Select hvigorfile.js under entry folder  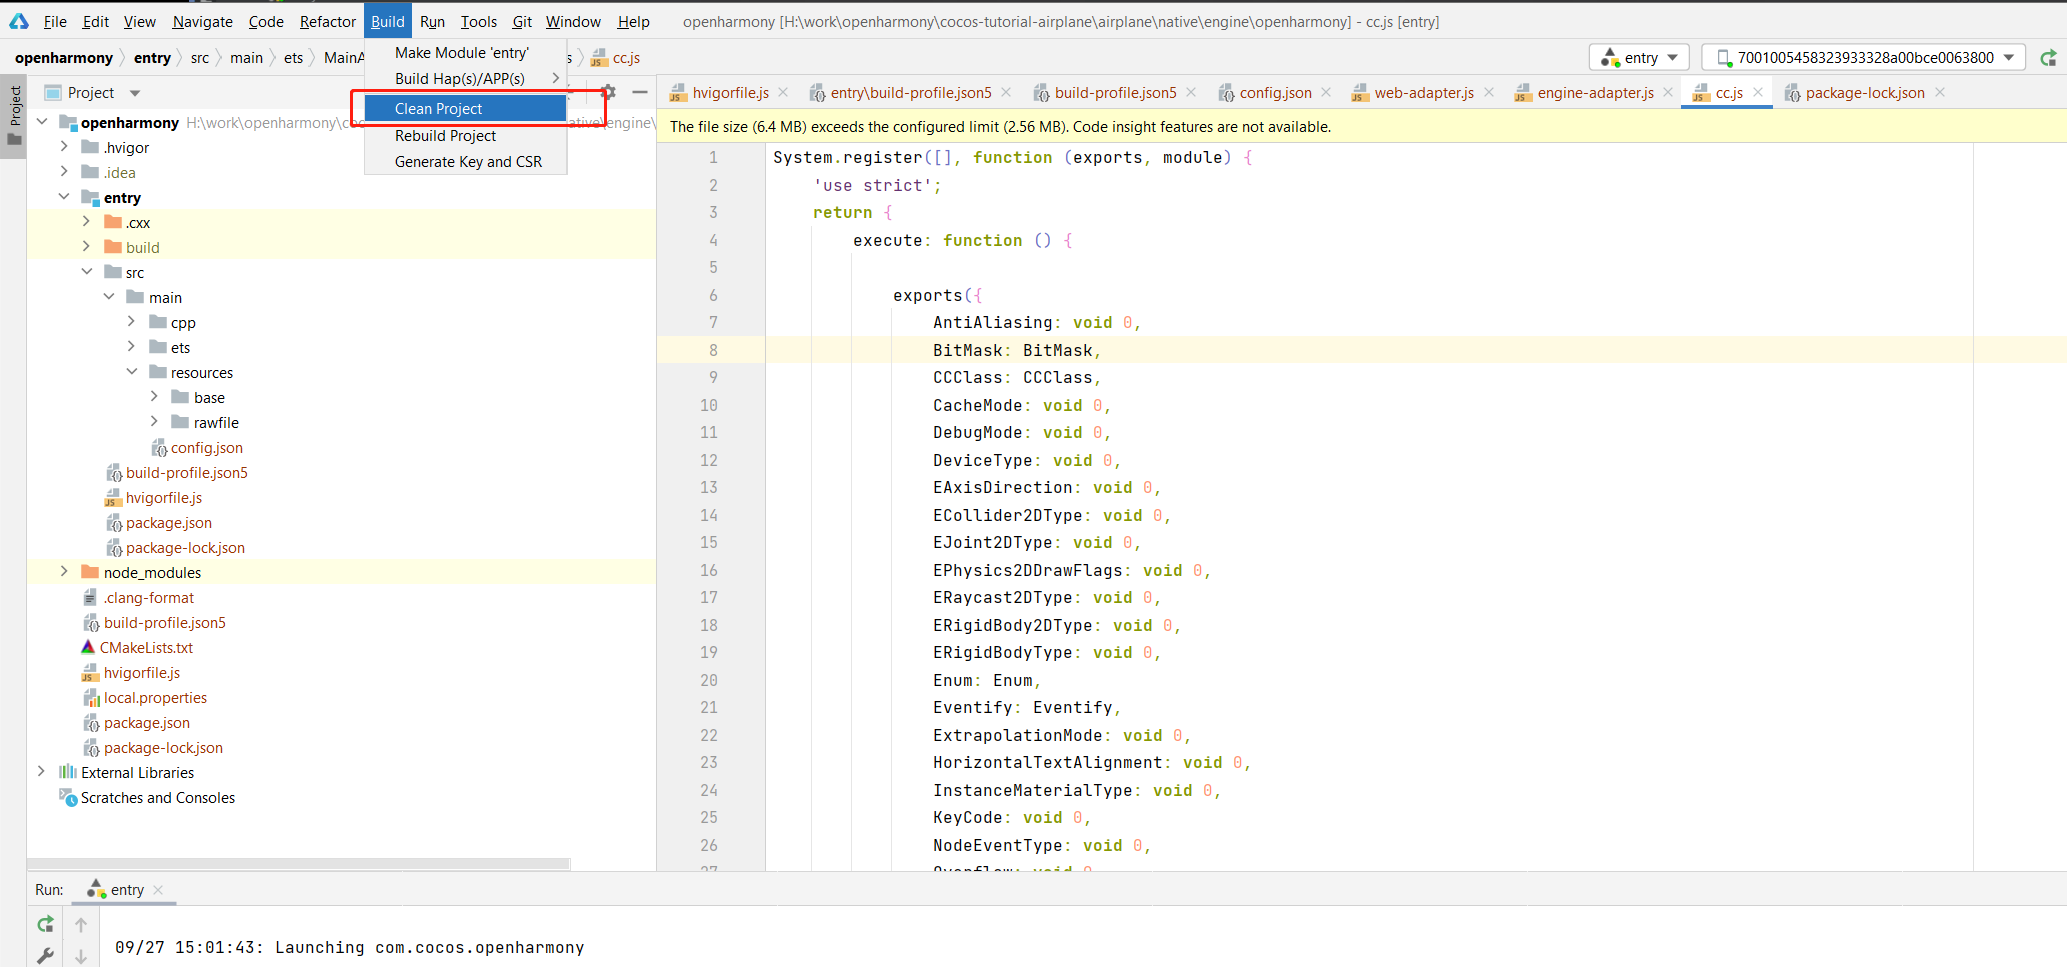click(x=163, y=498)
